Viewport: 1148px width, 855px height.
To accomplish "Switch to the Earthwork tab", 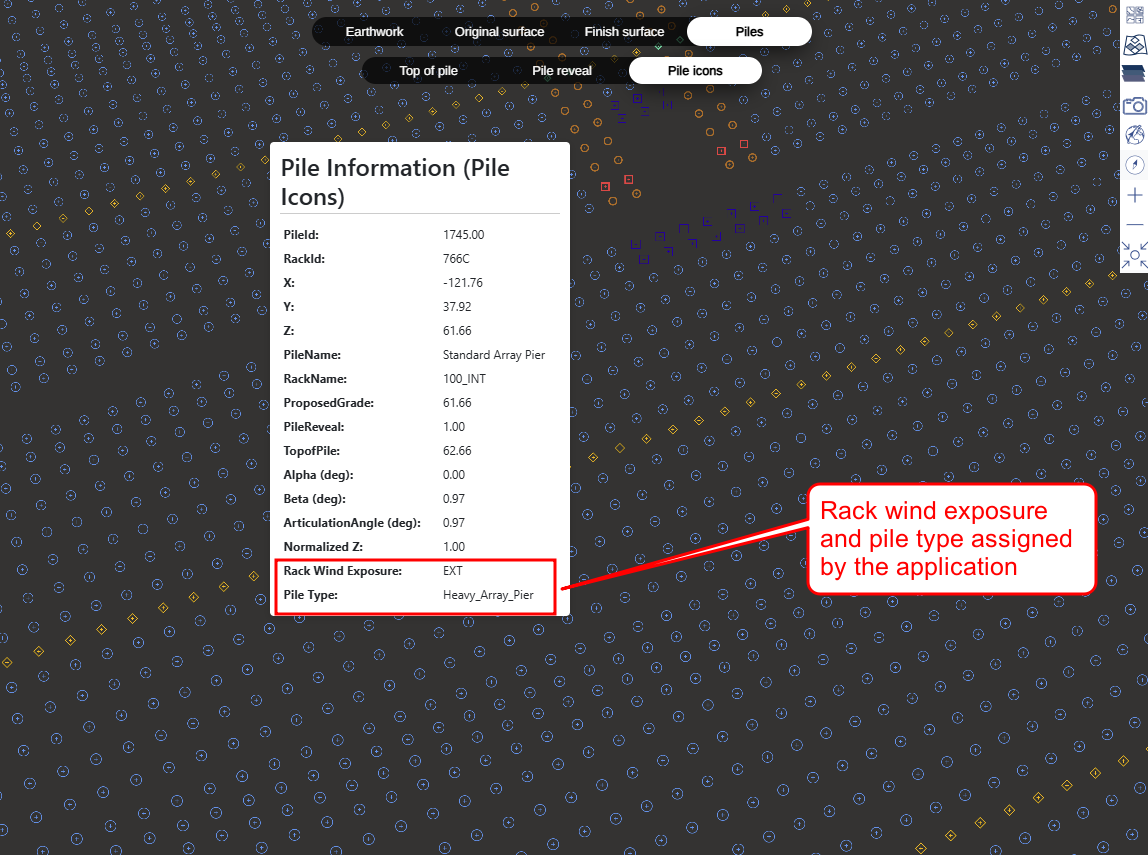I will pyautogui.click(x=374, y=31).
